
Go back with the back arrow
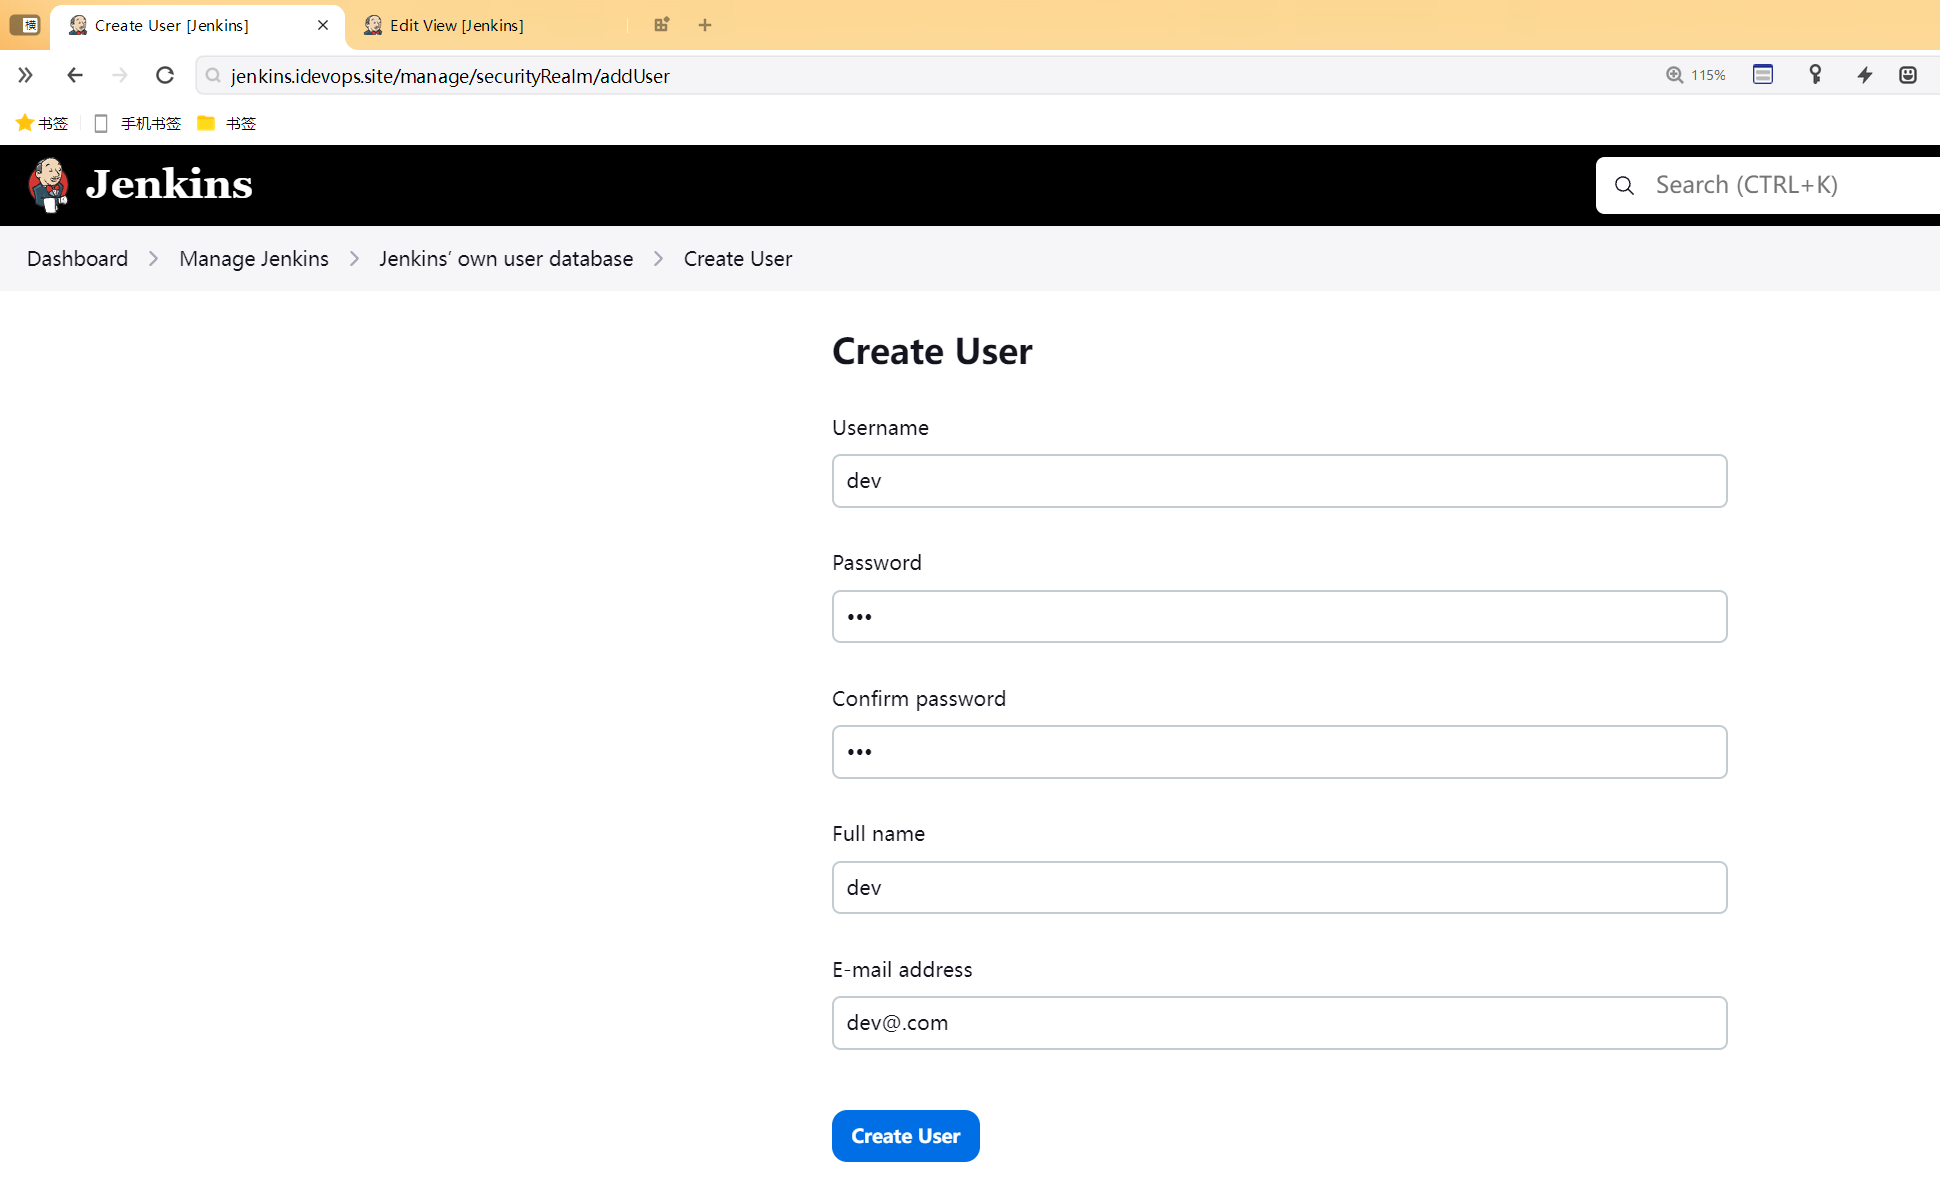click(x=75, y=75)
